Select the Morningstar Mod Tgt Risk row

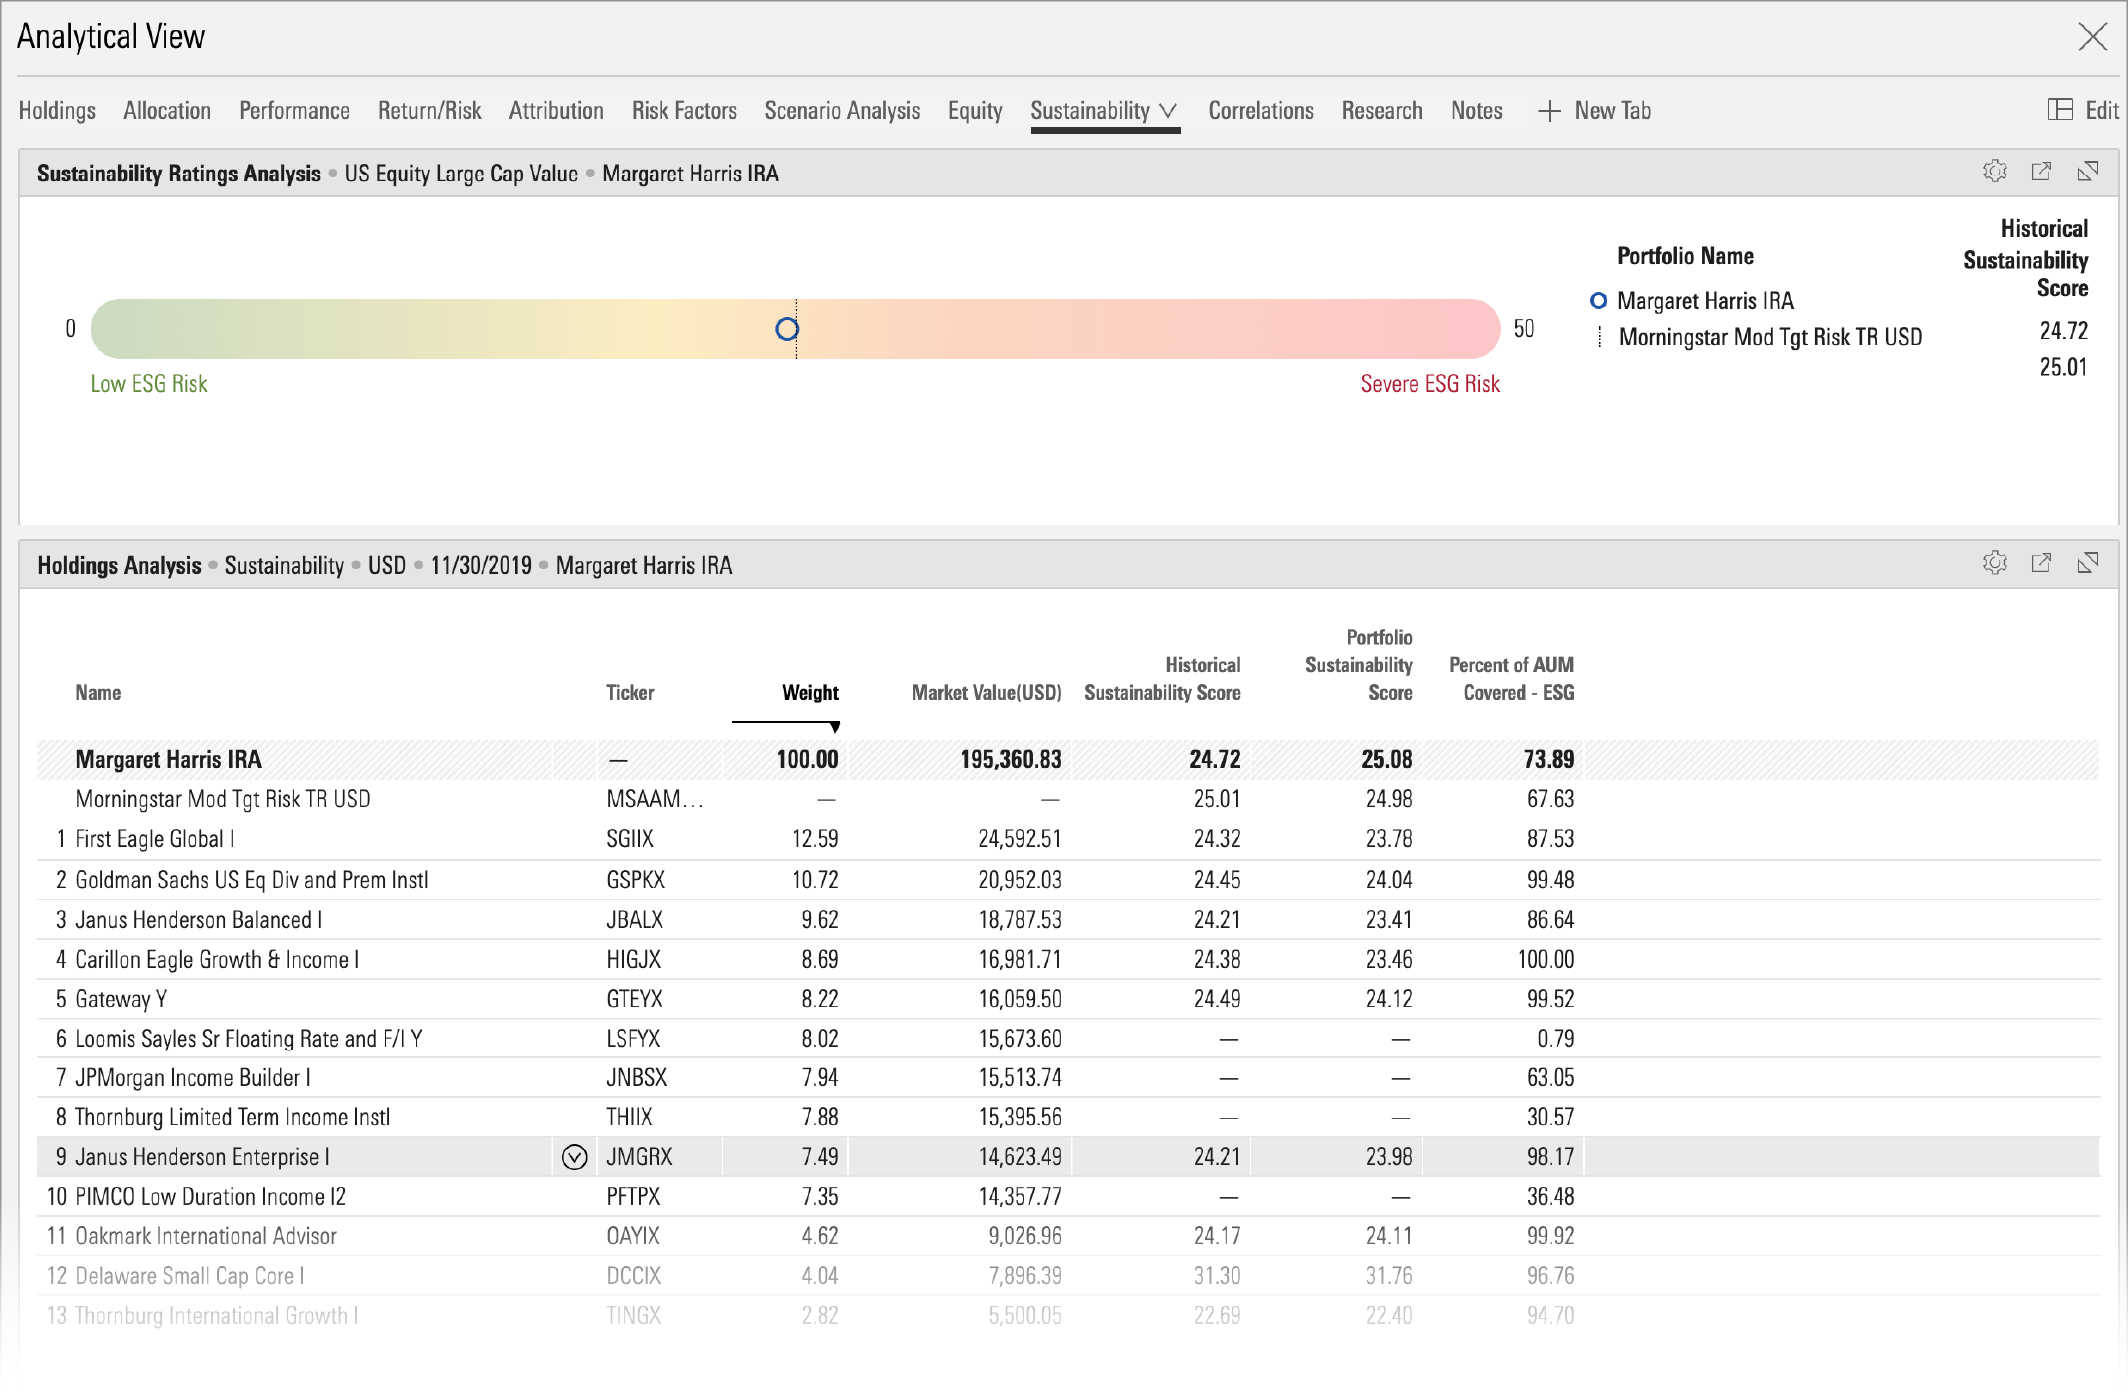1068,799
